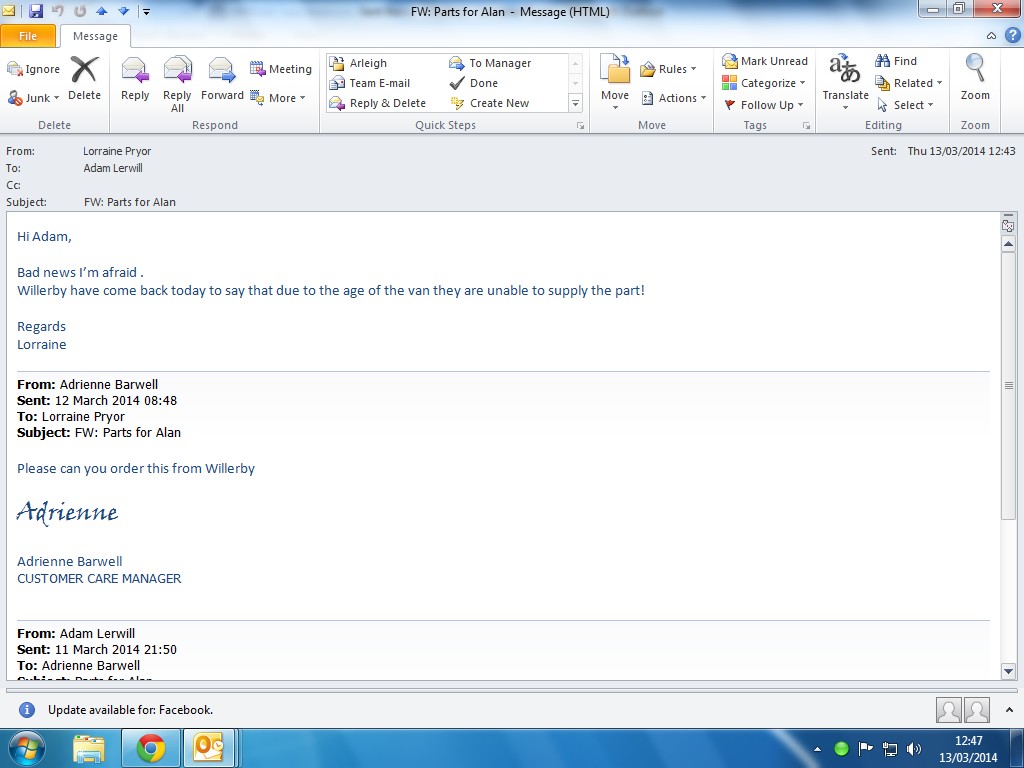Open the Junk dropdown
This screenshot has height=768, width=1024.
pyautogui.click(x=34, y=98)
